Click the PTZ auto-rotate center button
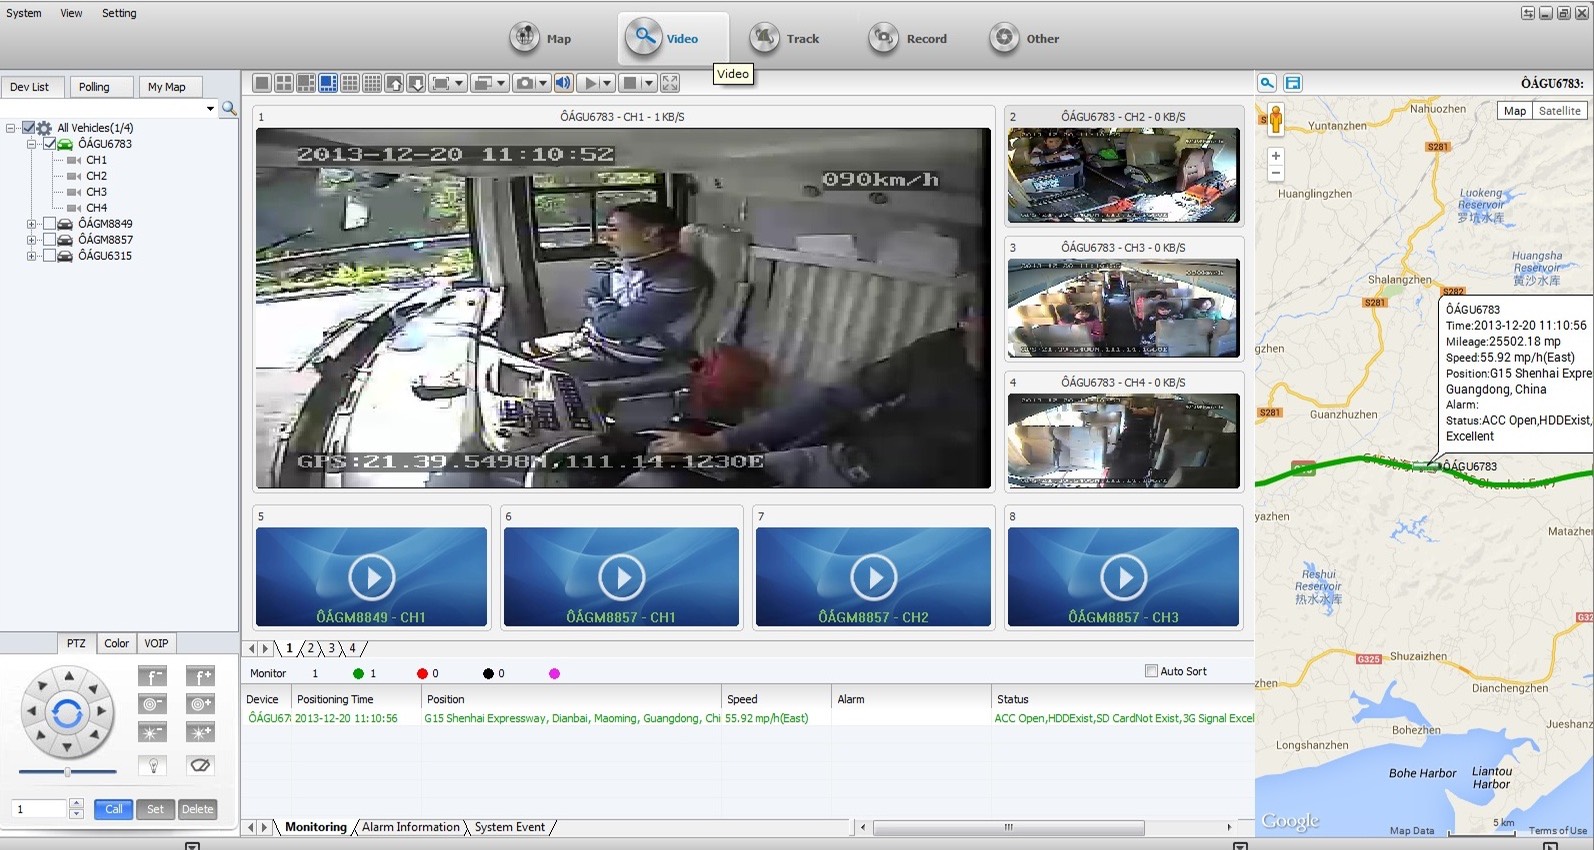Screen dimensions: 1594x850 67,713
